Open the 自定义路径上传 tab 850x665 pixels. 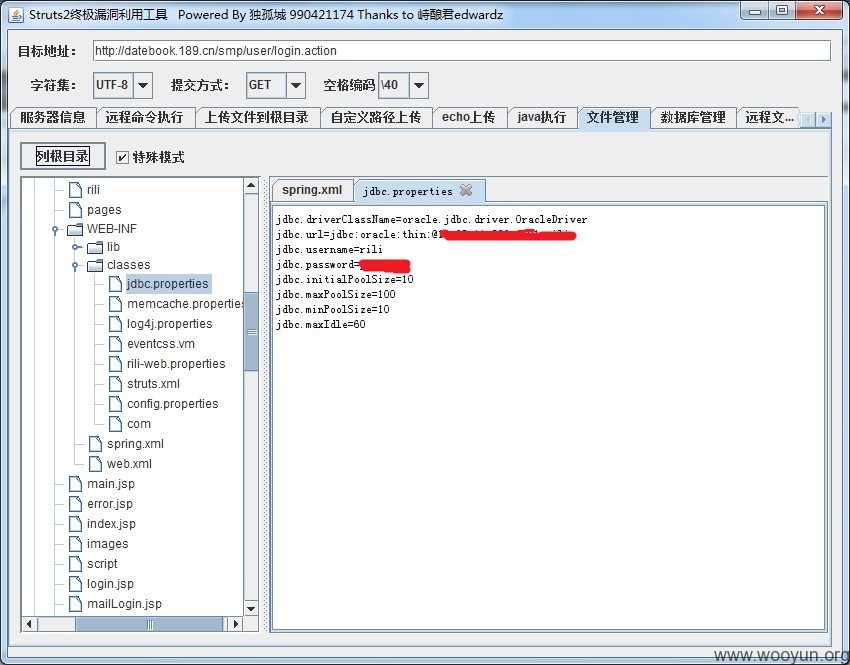click(x=376, y=118)
